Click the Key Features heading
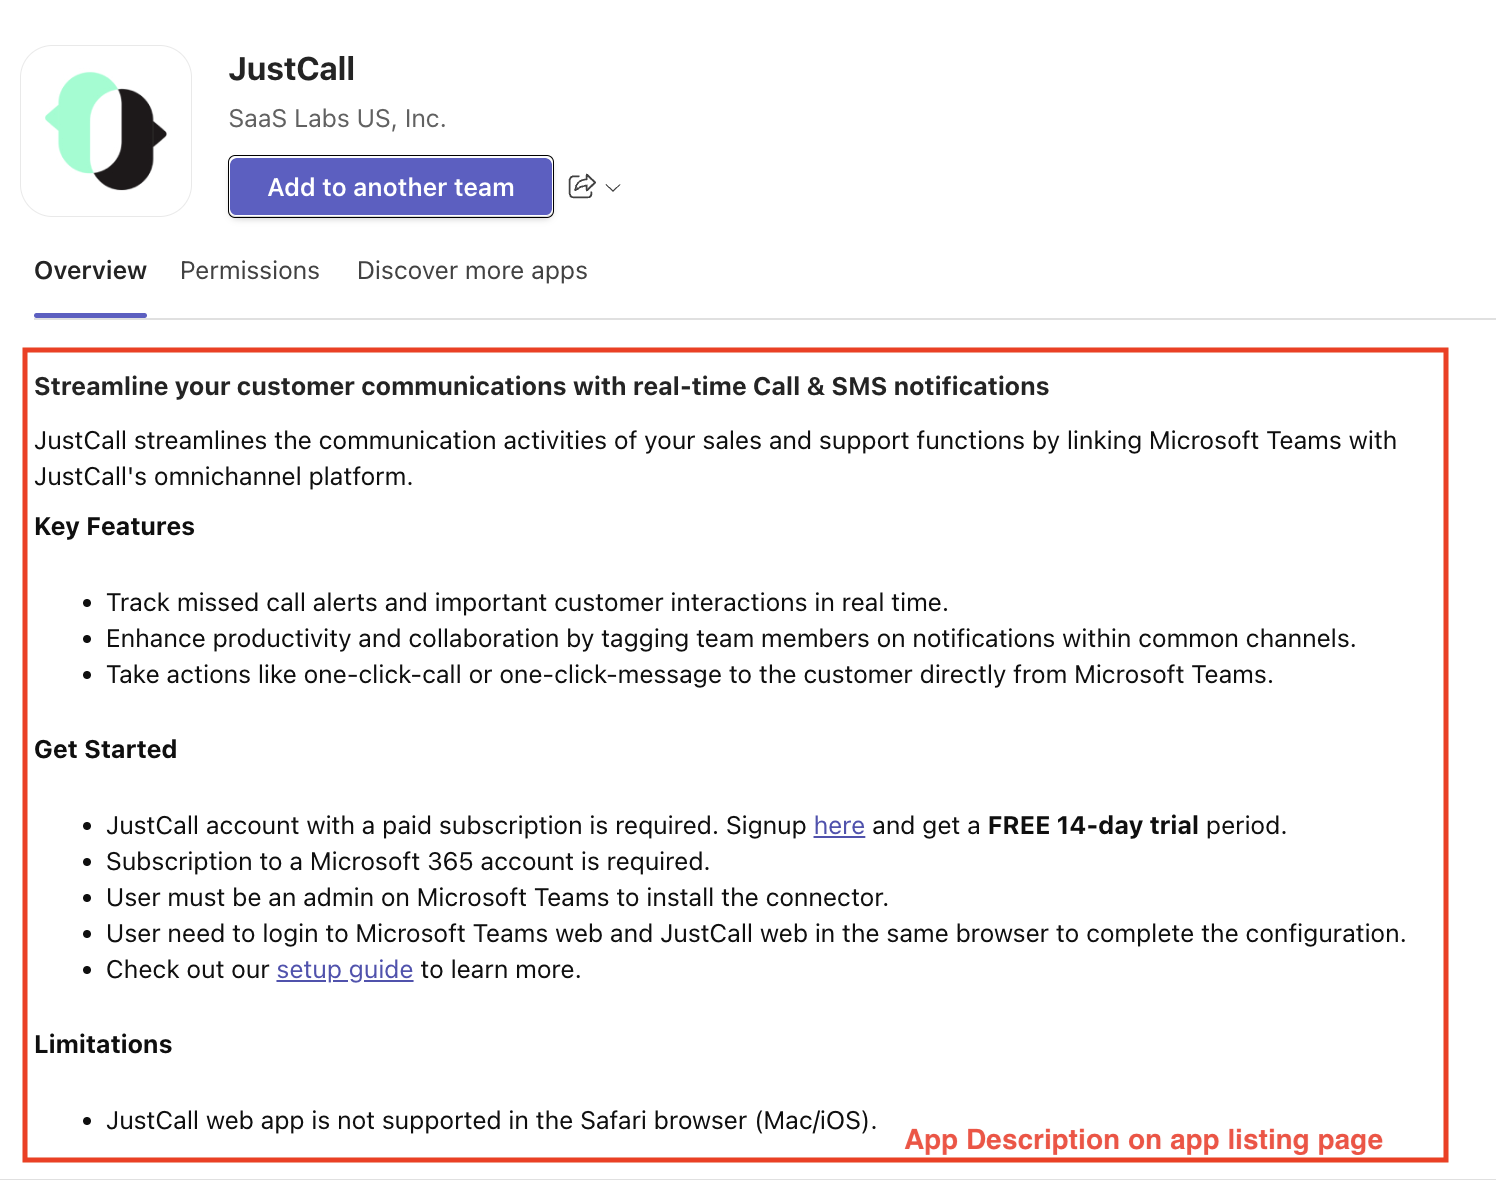 [x=115, y=527]
